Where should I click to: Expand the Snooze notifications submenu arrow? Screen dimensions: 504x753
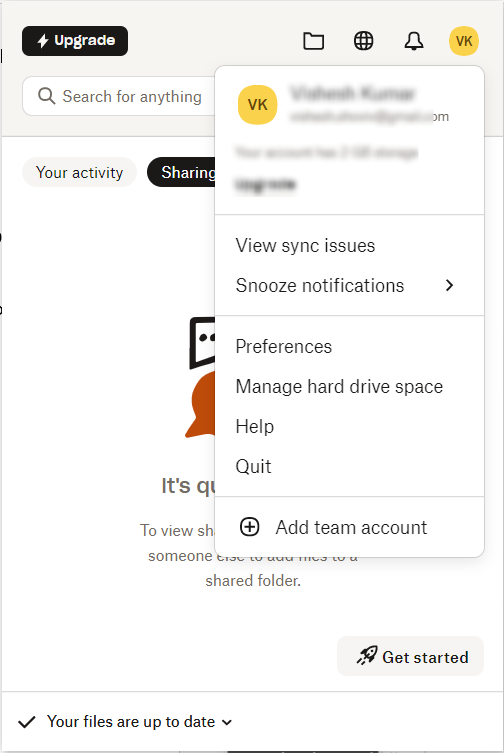point(449,285)
